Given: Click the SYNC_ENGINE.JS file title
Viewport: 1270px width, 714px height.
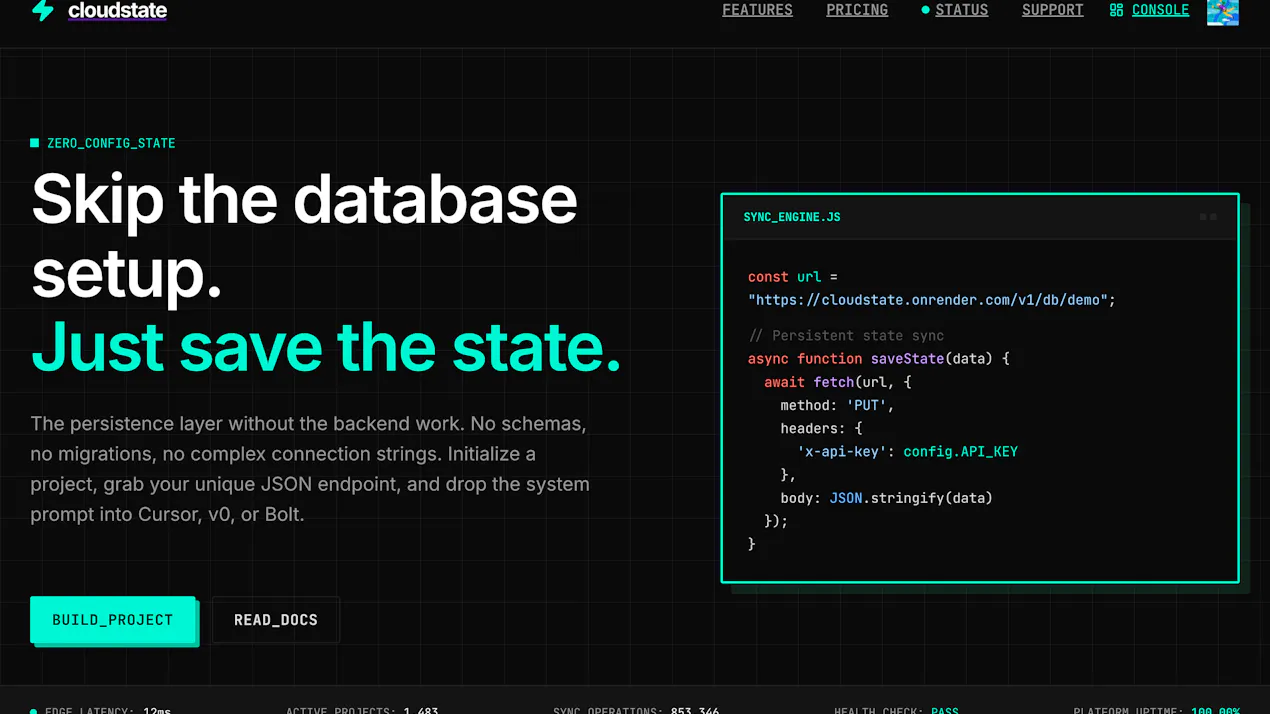Looking at the screenshot, I should tap(792, 217).
